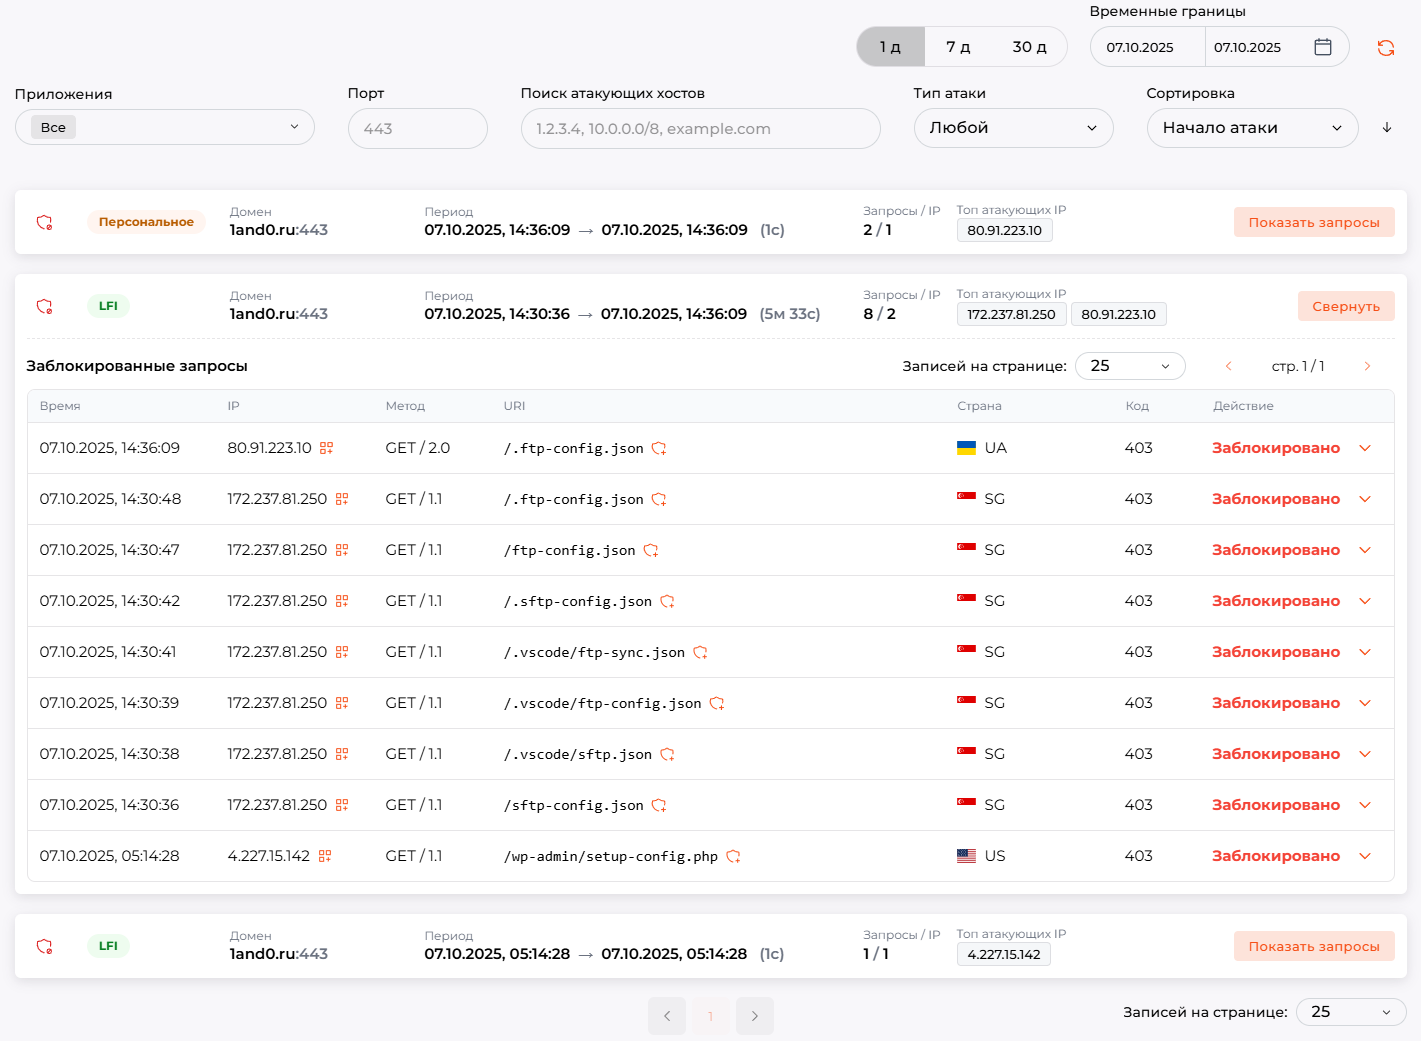Click the red shield icon on Персональное attack row
Image resolution: width=1421 pixels, height=1041 pixels.
coord(44,222)
